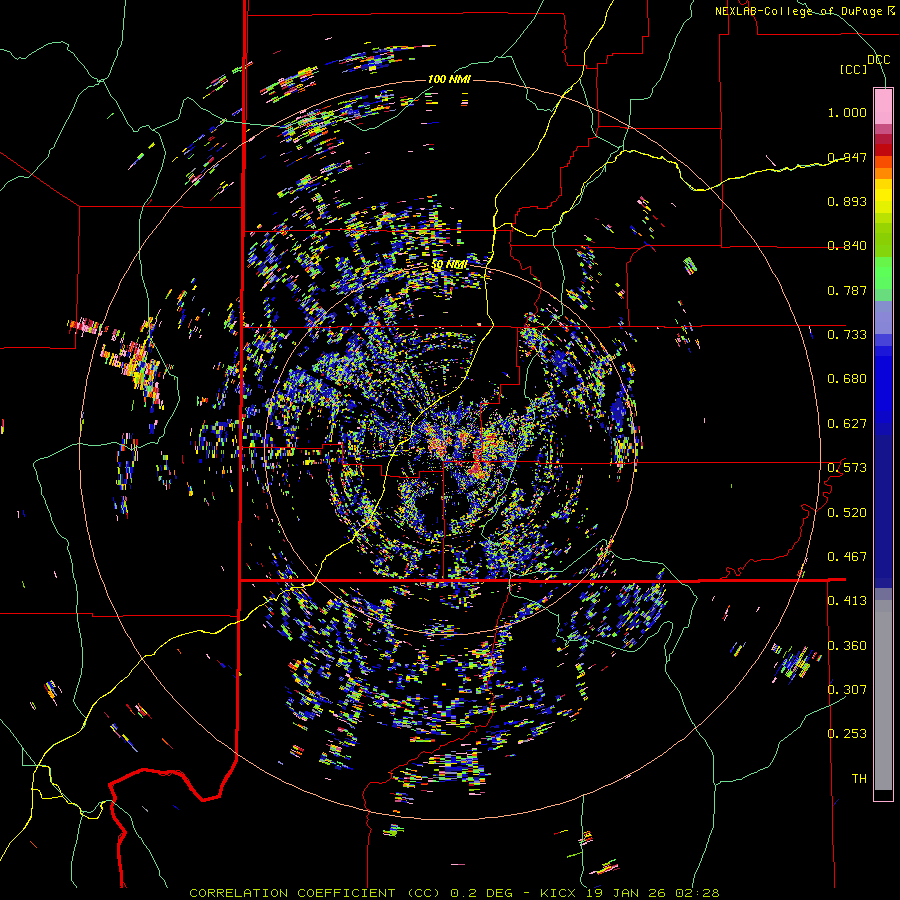Select the 0.360 scale value
Screen dimensions: 900x900
point(847,646)
